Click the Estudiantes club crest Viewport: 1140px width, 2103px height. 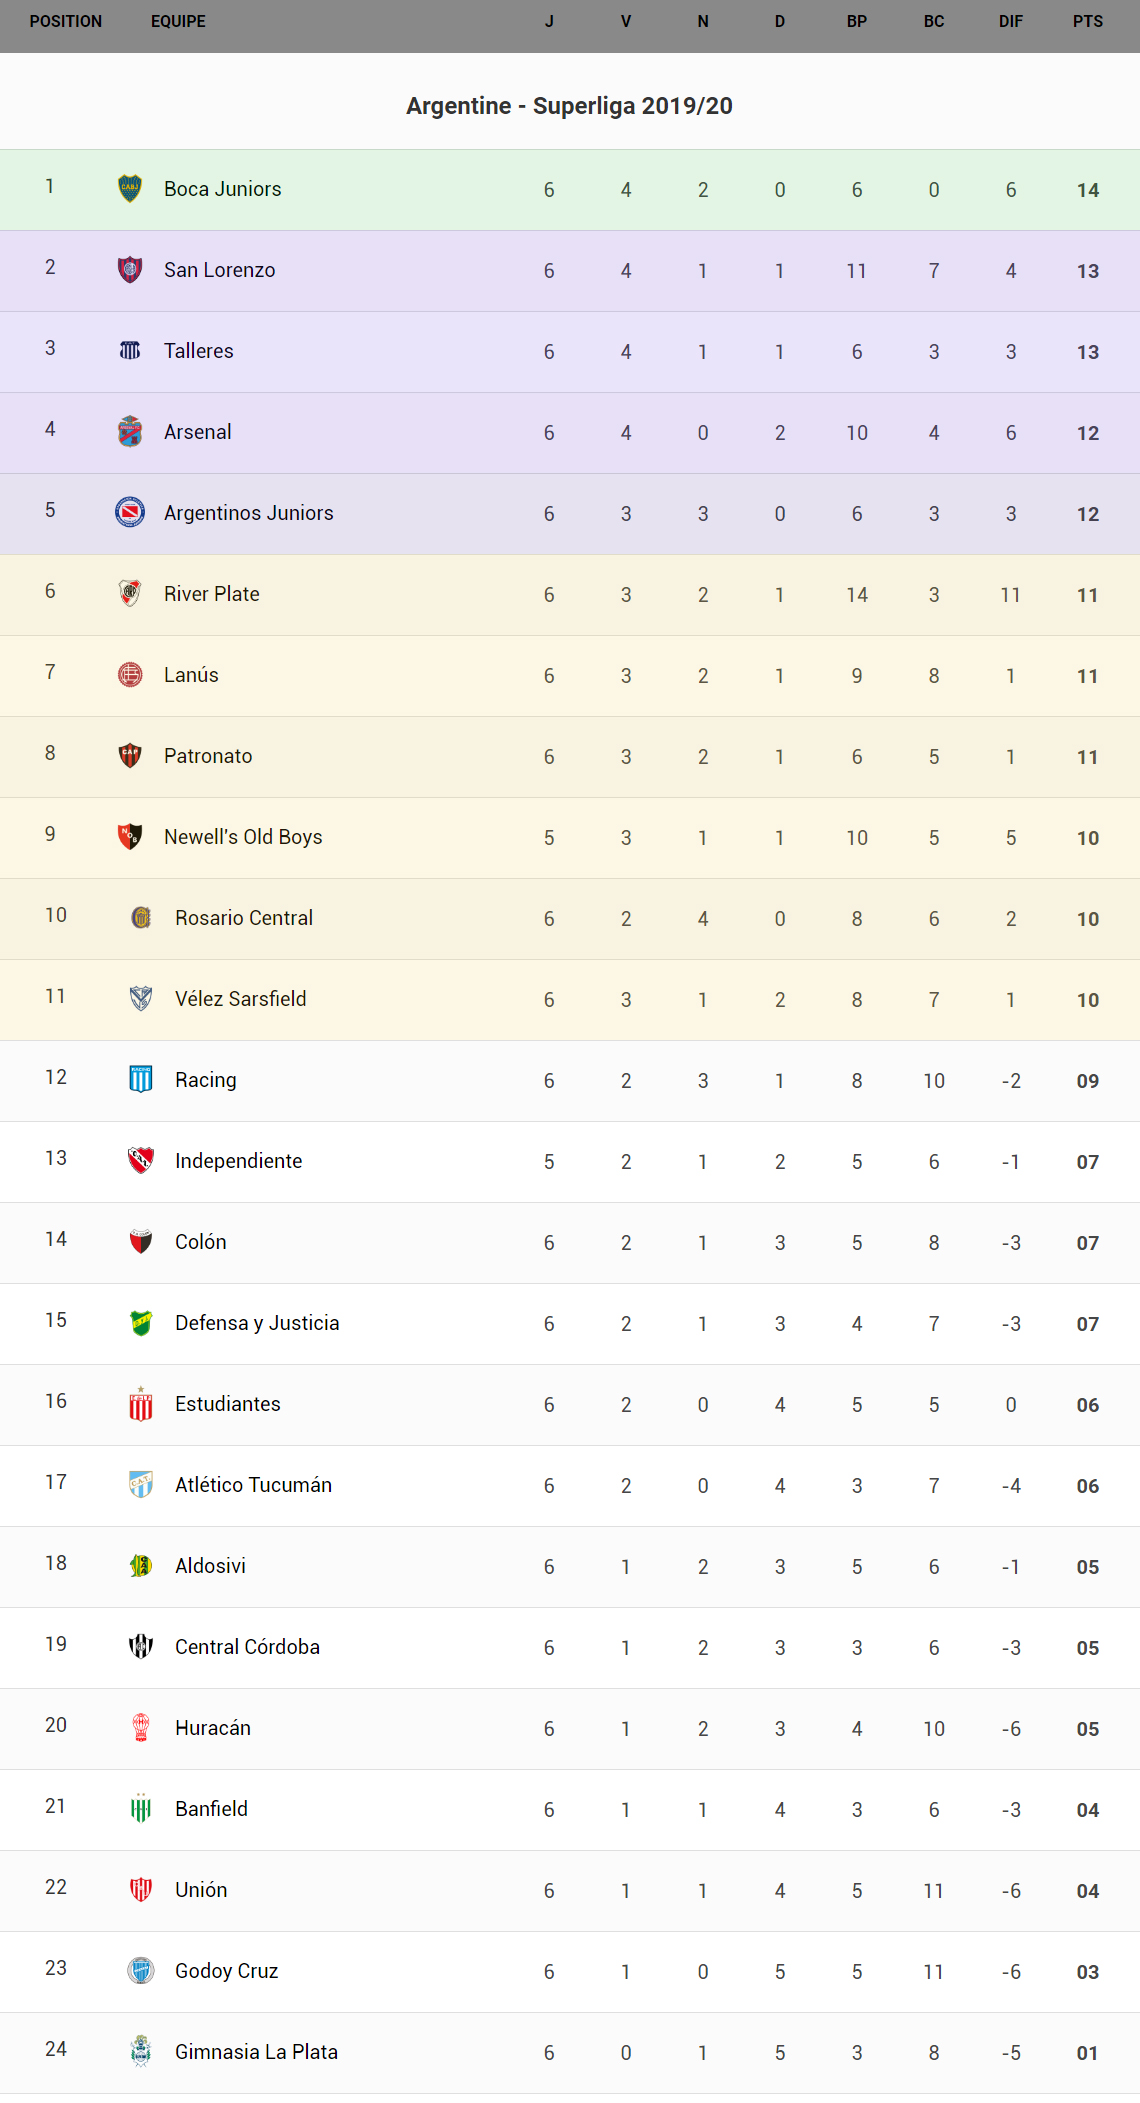(x=141, y=1404)
